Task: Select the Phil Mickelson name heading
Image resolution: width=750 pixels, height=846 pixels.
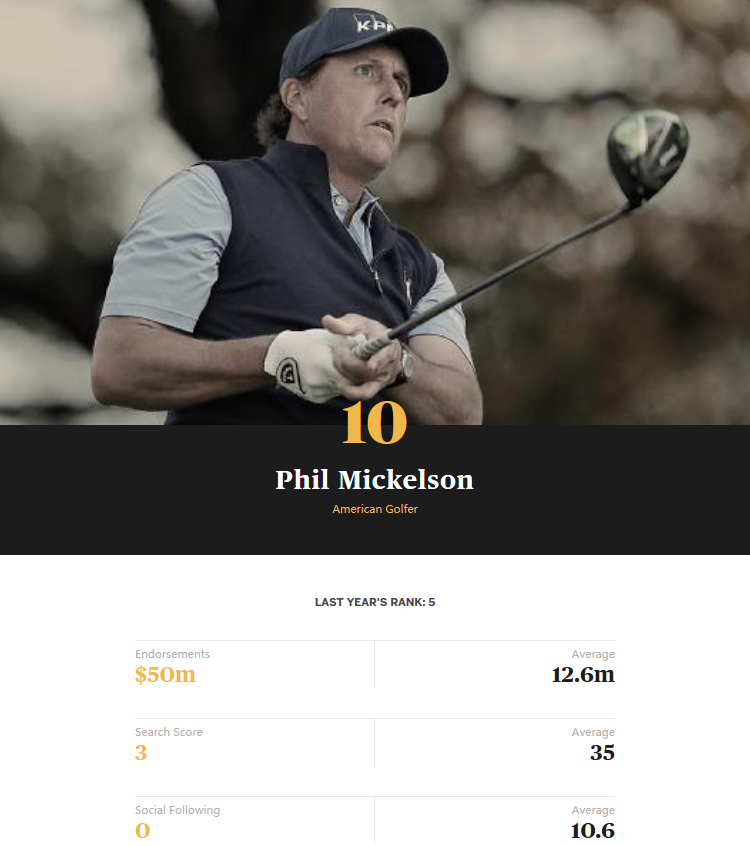Action: point(374,480)
